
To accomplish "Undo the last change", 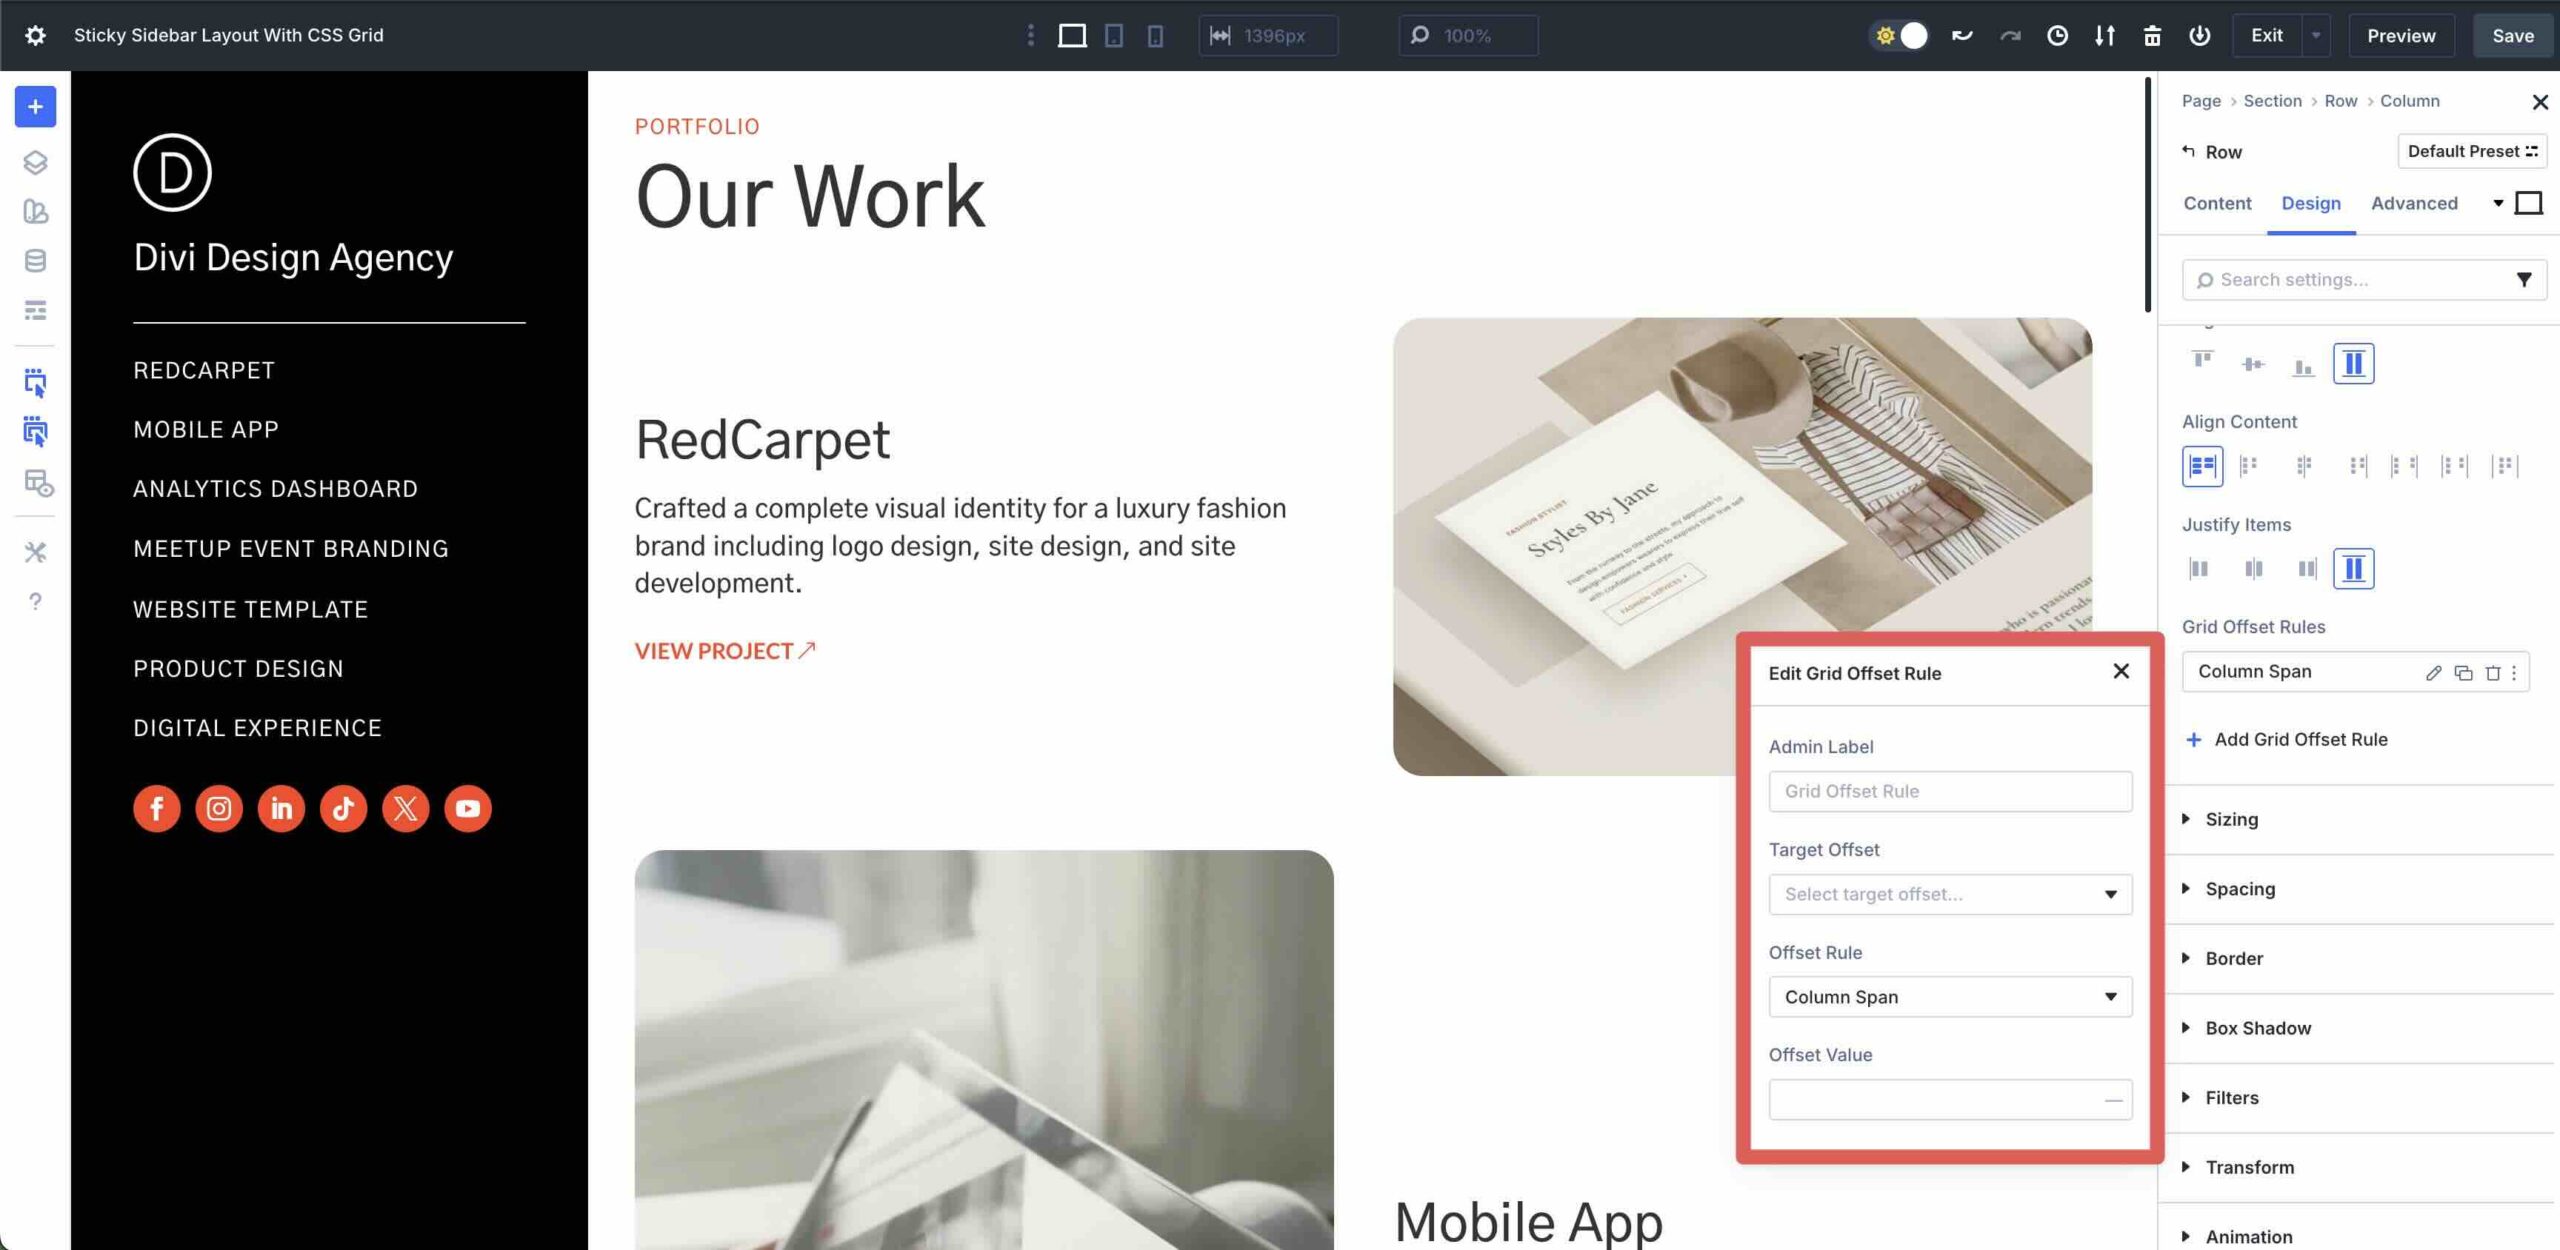I will [1961, 35].
